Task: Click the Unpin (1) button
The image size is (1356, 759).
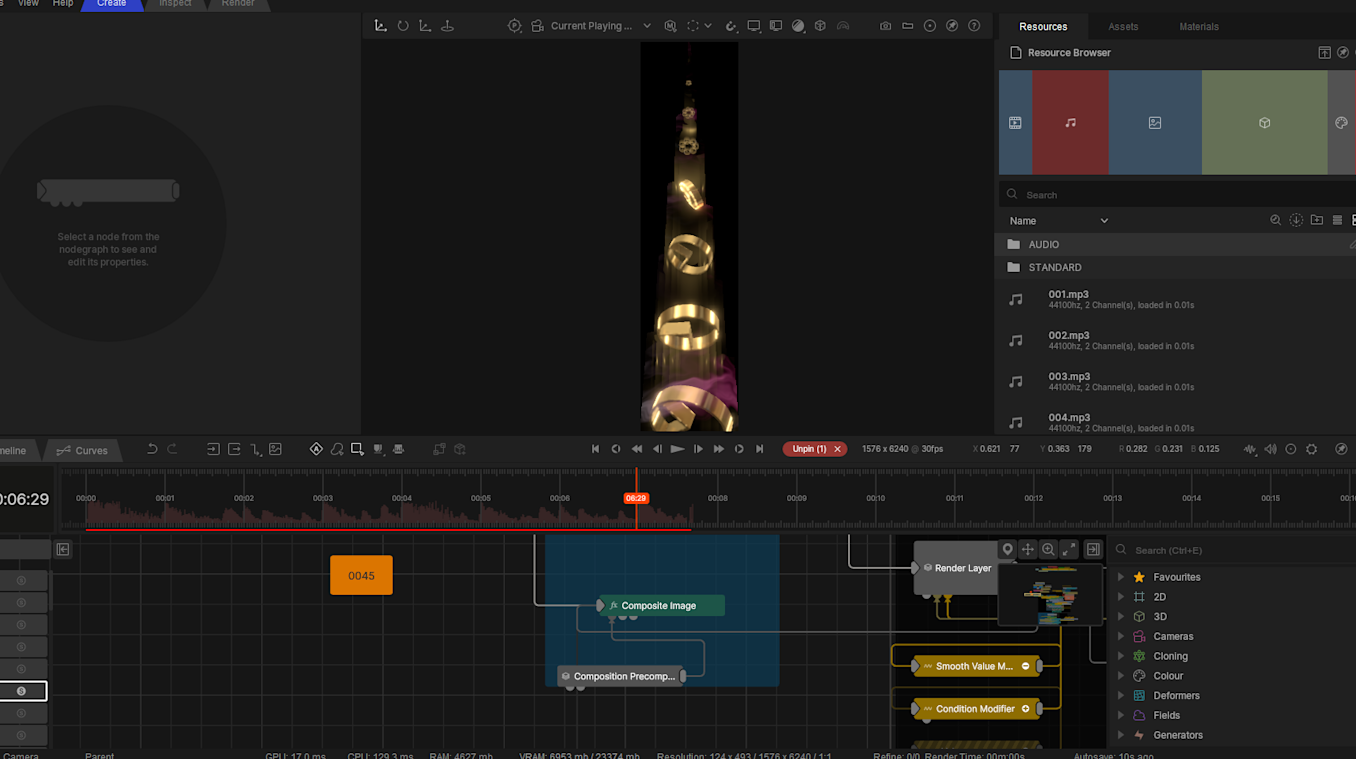Action: click(809, 450)
